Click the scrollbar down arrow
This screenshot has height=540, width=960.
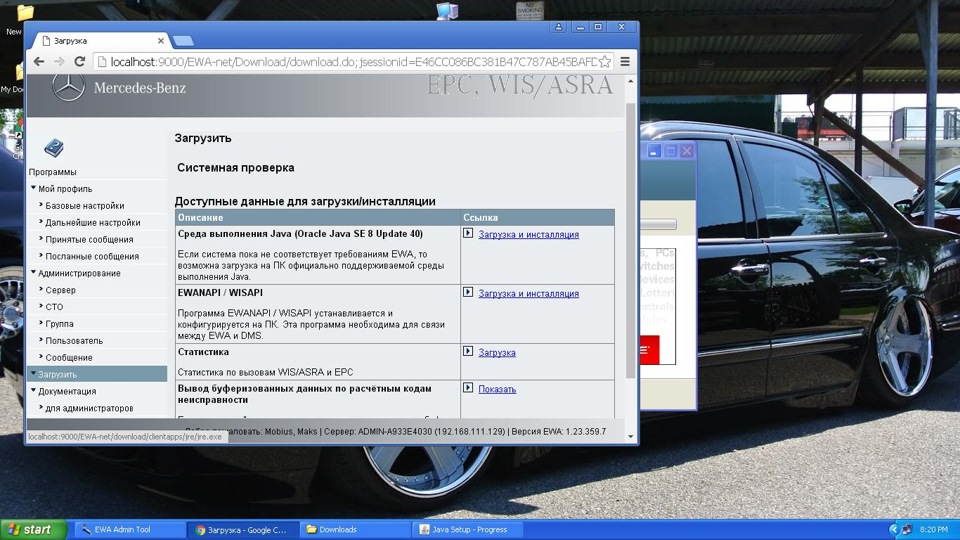tap(631, 437)
